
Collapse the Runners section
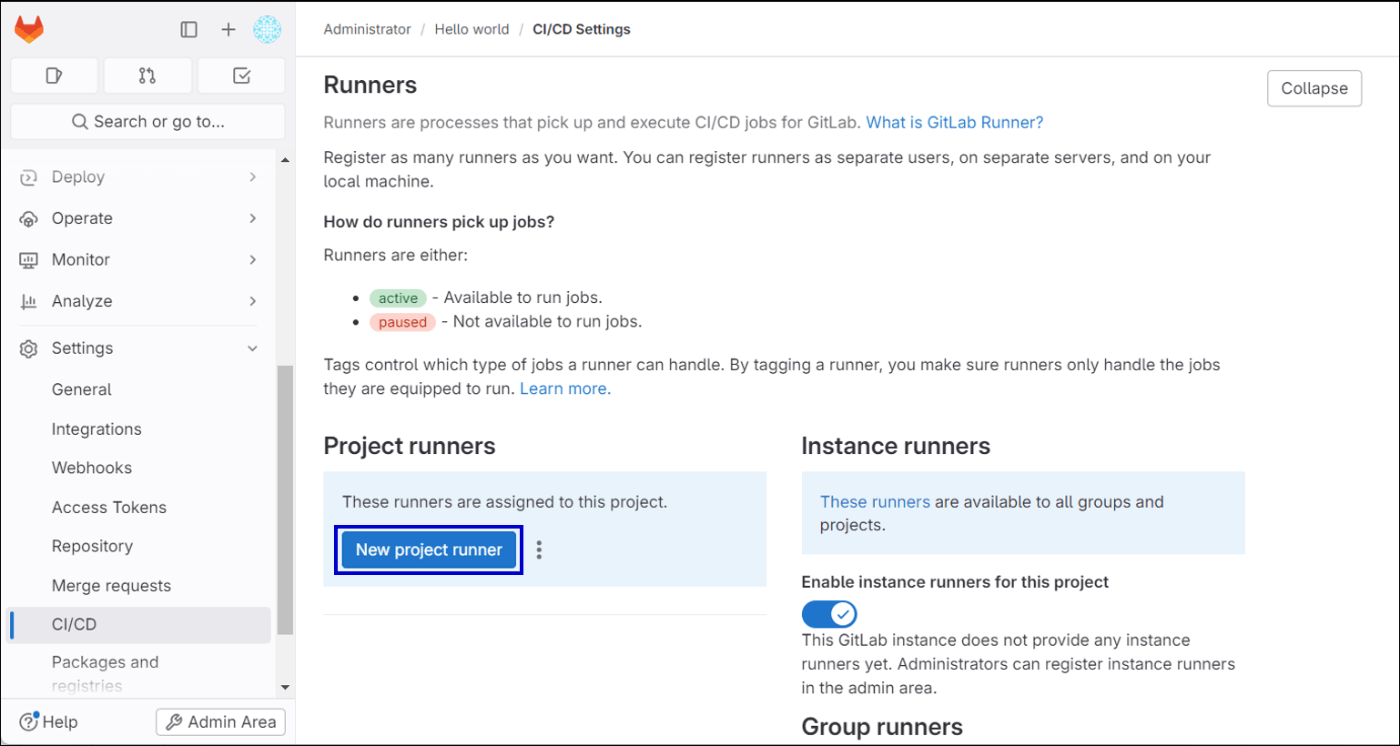1314,88
